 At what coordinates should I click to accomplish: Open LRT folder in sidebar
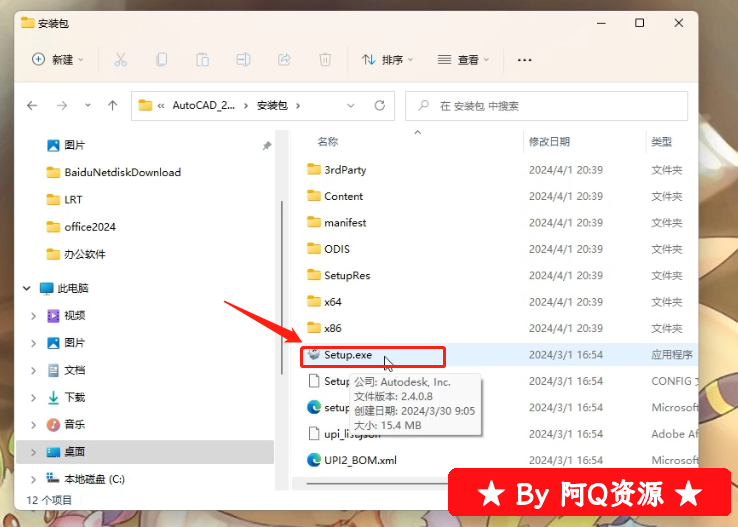point(64,200)
